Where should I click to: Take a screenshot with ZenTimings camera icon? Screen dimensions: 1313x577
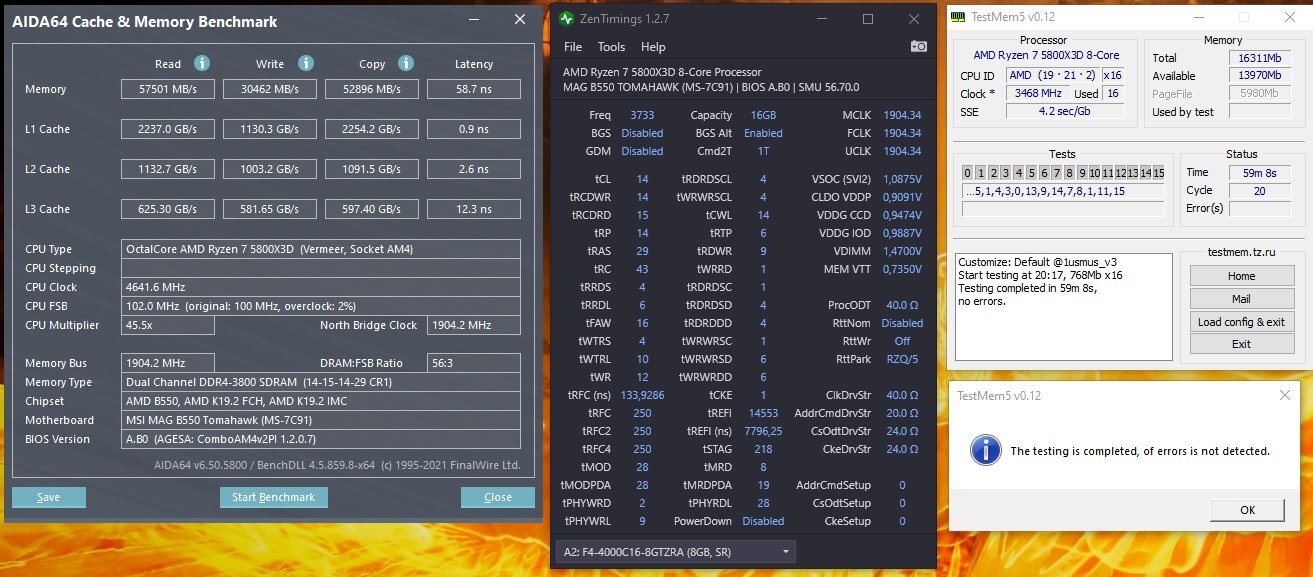click(x=919, y=46)
